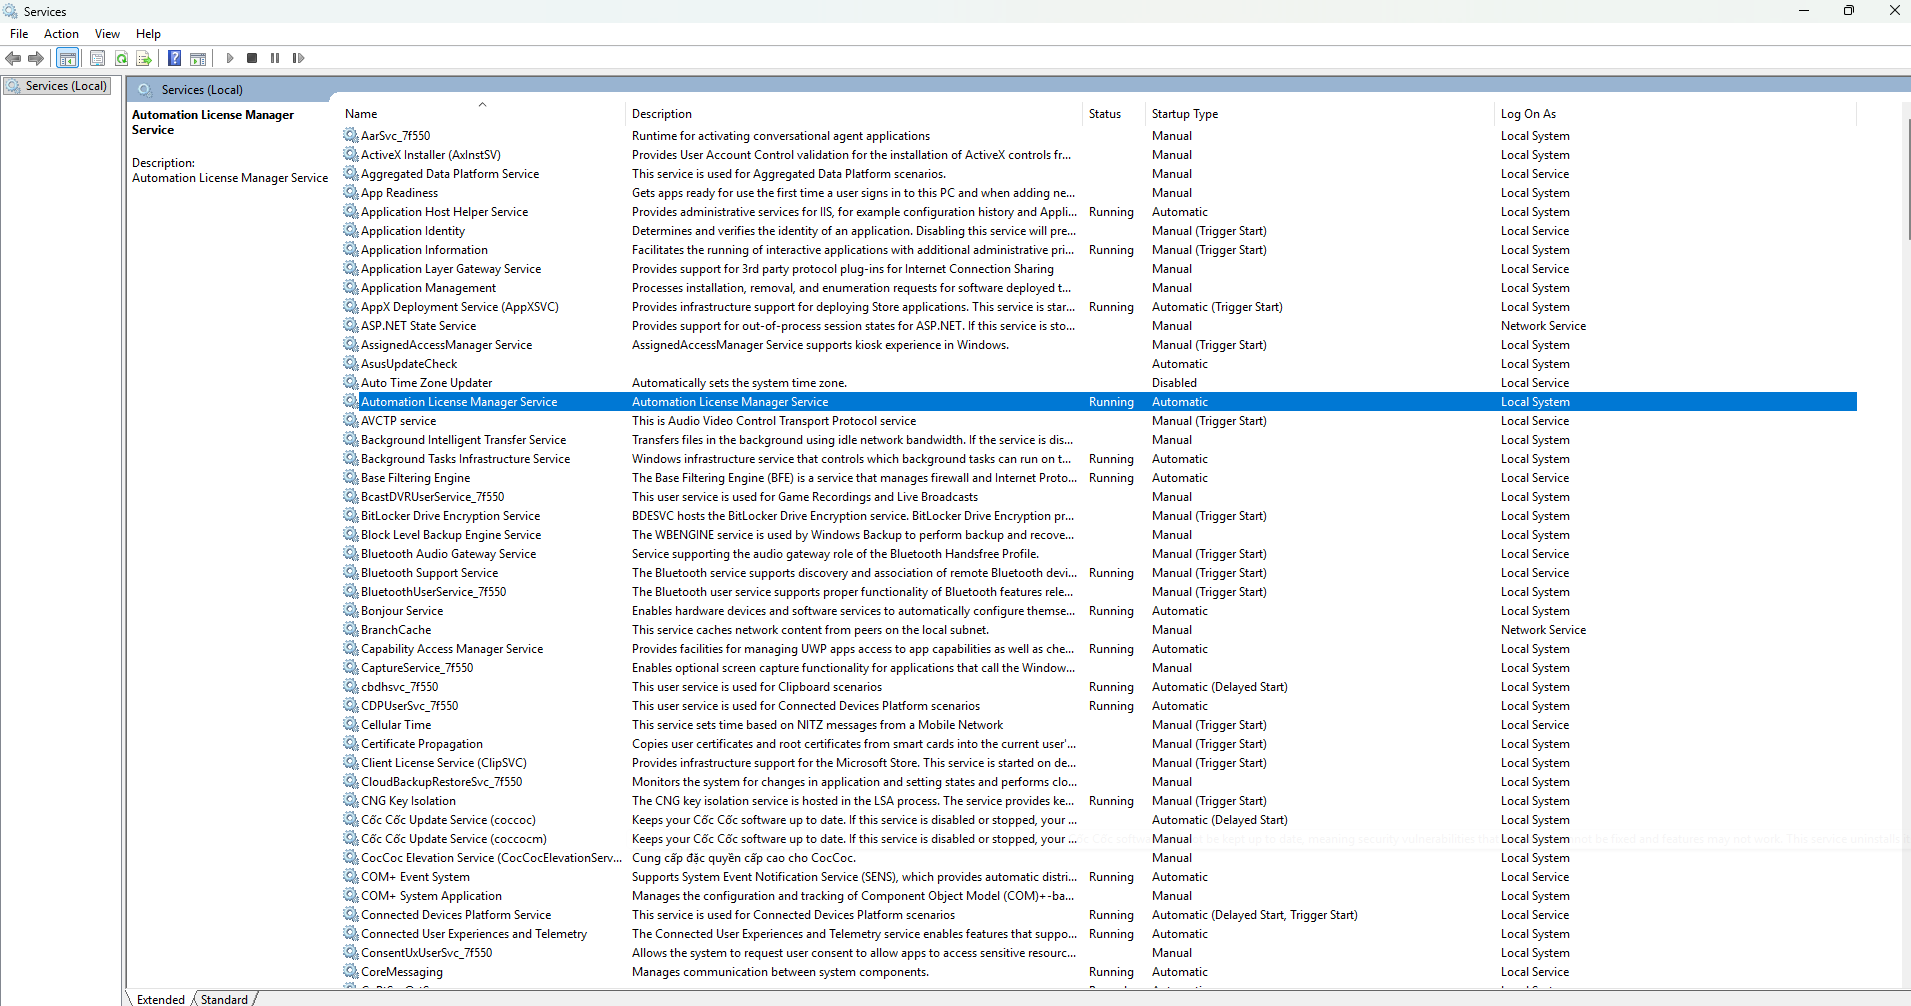Switch to the Extended tab
This screenshot has width=1911, height=1006.
(161, 999)
